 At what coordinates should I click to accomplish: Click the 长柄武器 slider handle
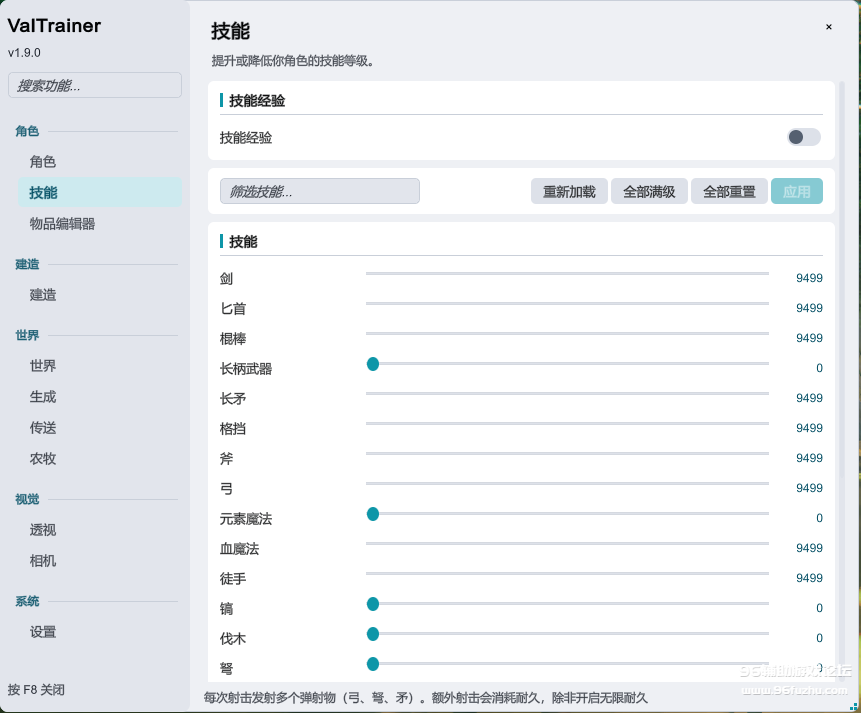tap(373, 364)
